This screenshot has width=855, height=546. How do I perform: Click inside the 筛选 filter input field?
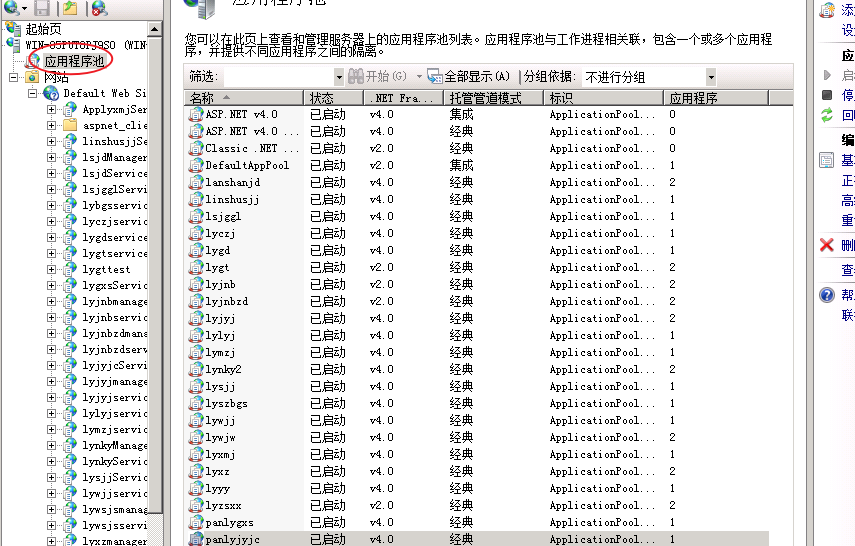click(x=278, y=77)
